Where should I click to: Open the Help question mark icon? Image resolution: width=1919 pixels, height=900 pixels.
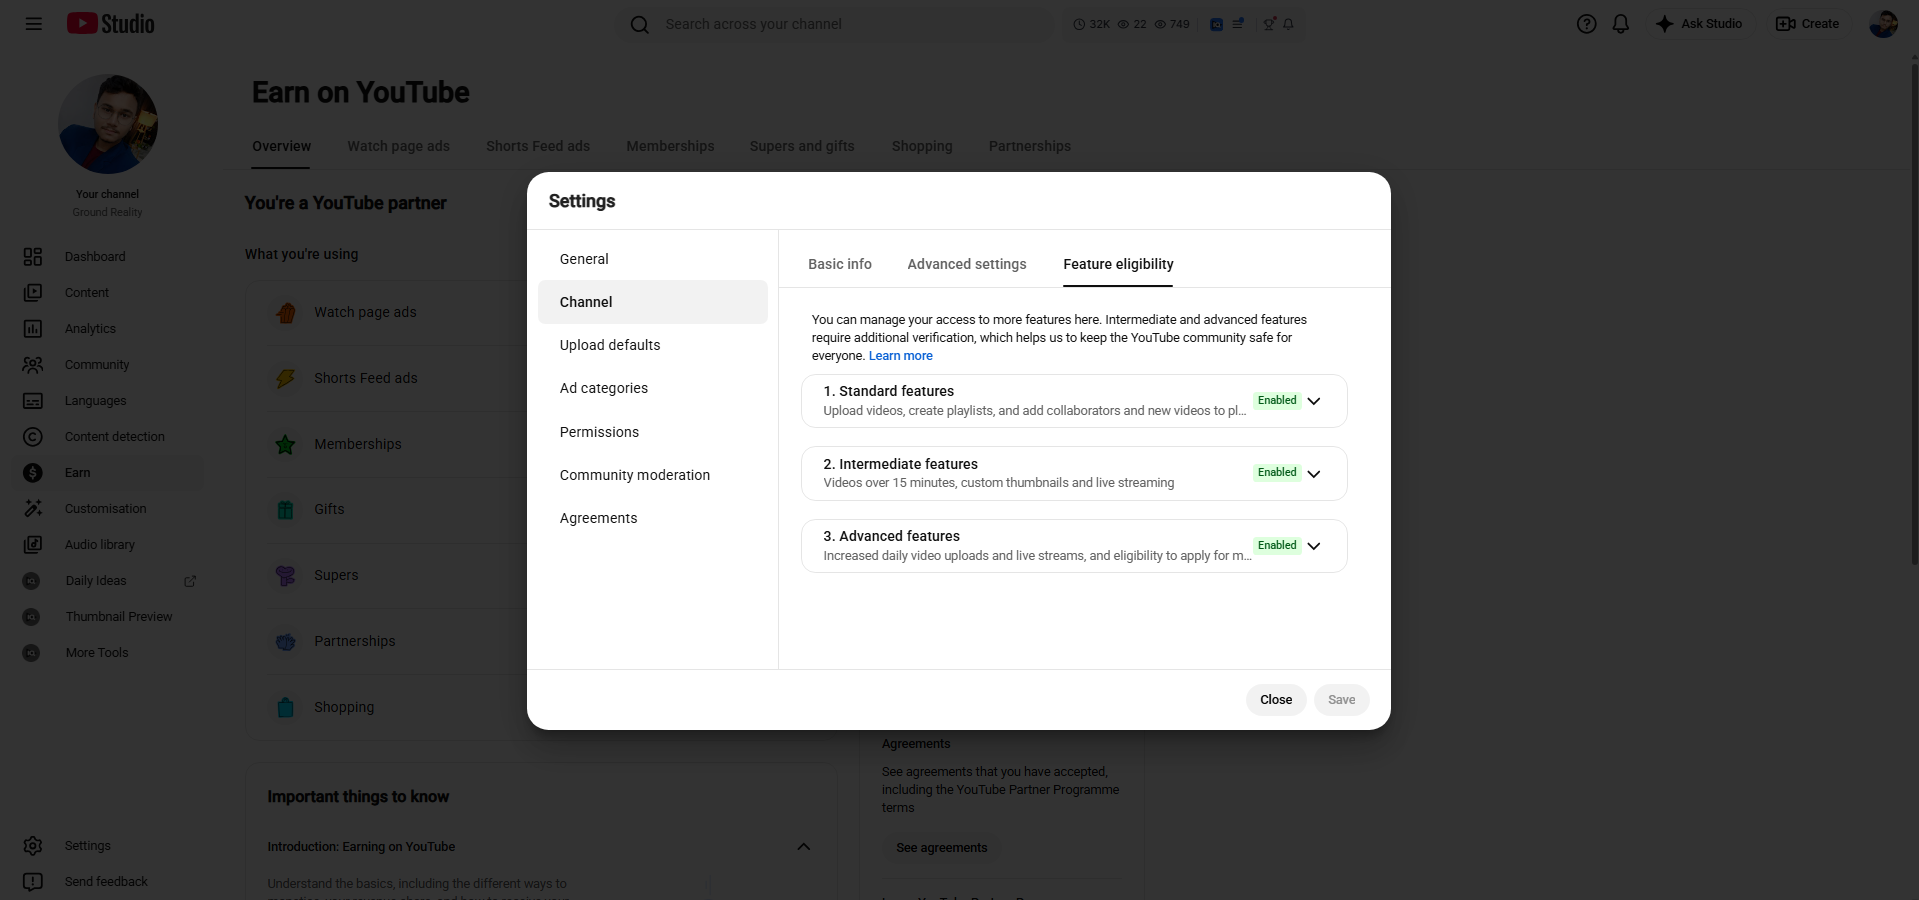pyautogui.click(x=1586, y=24)
